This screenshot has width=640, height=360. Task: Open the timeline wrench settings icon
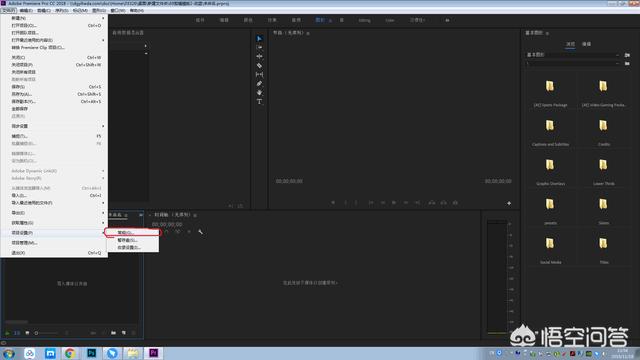[200, 232]
